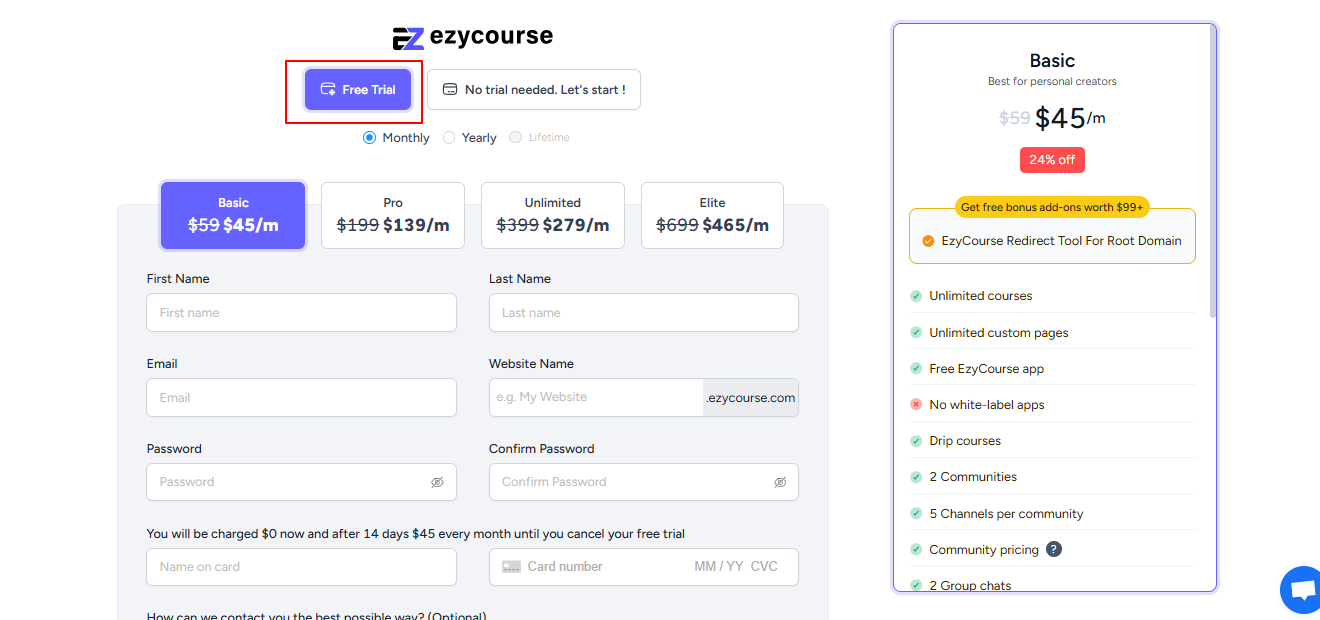The height and width of the screenshot is (620, 1320).
Task: Click the No trial needed button
Action: click(x=534, y=90)
